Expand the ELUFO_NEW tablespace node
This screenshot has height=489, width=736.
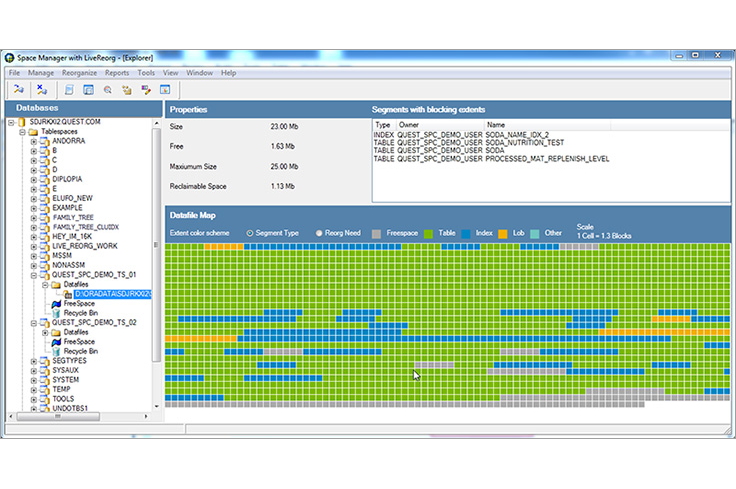(34, 199)
